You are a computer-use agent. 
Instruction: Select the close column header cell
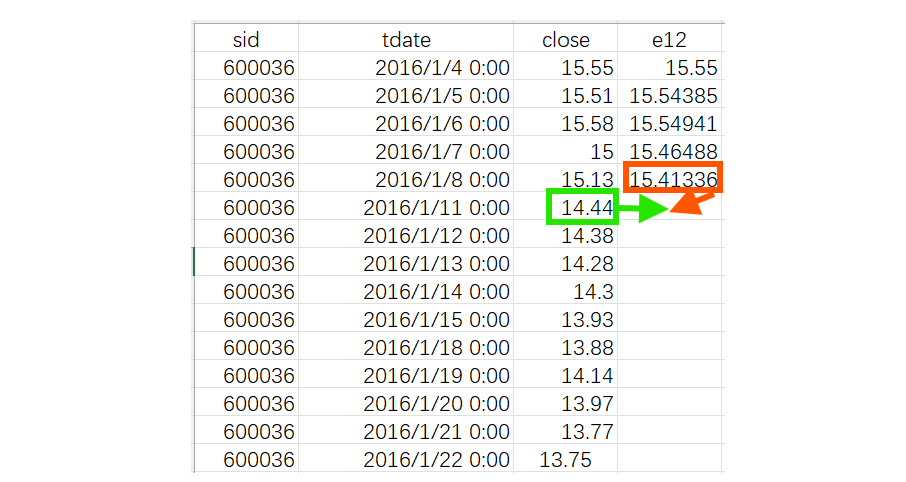pos(565,39)
